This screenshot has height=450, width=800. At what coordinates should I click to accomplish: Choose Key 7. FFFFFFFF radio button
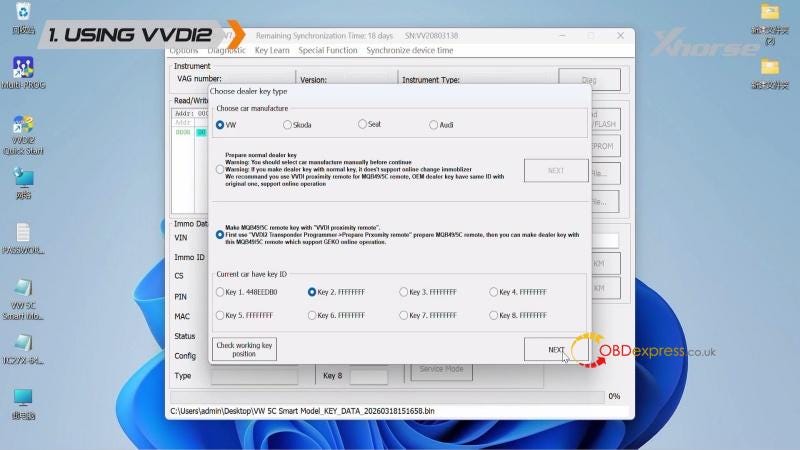[404, 315]
